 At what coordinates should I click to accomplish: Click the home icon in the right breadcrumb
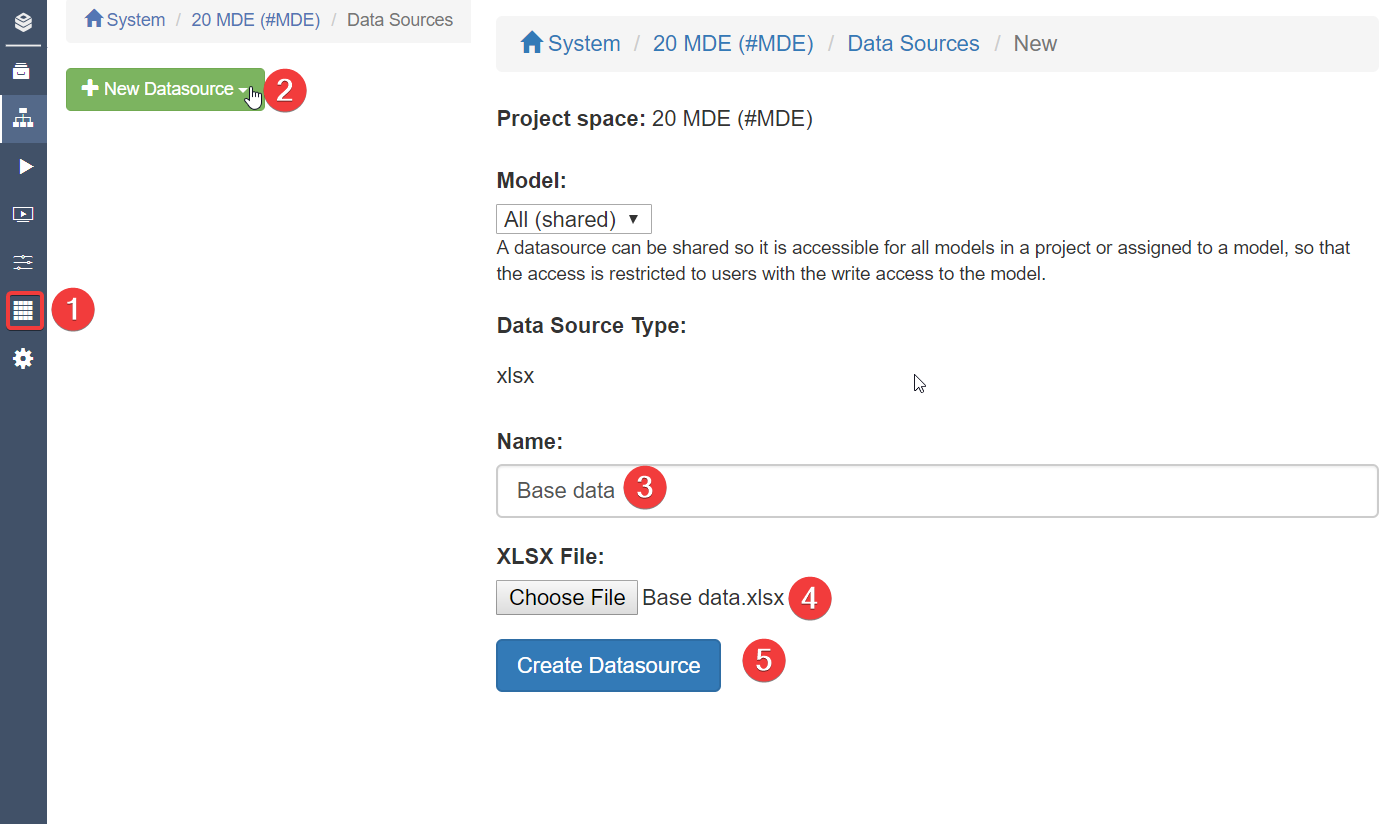point(531,43)
